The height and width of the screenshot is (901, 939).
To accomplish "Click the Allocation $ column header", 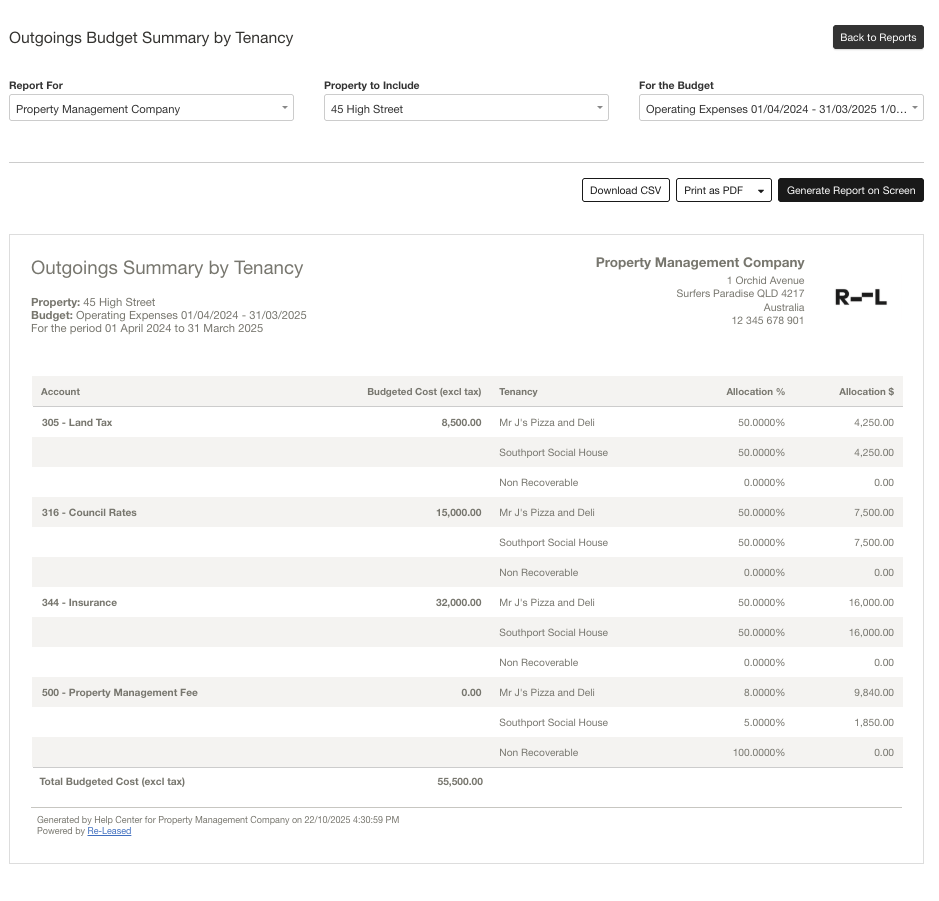I will (x=866, y=392).
